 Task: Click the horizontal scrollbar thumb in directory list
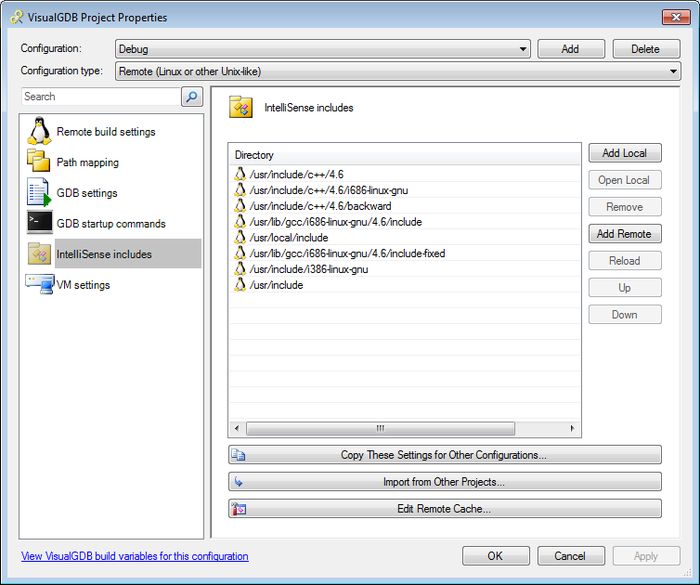380,428
